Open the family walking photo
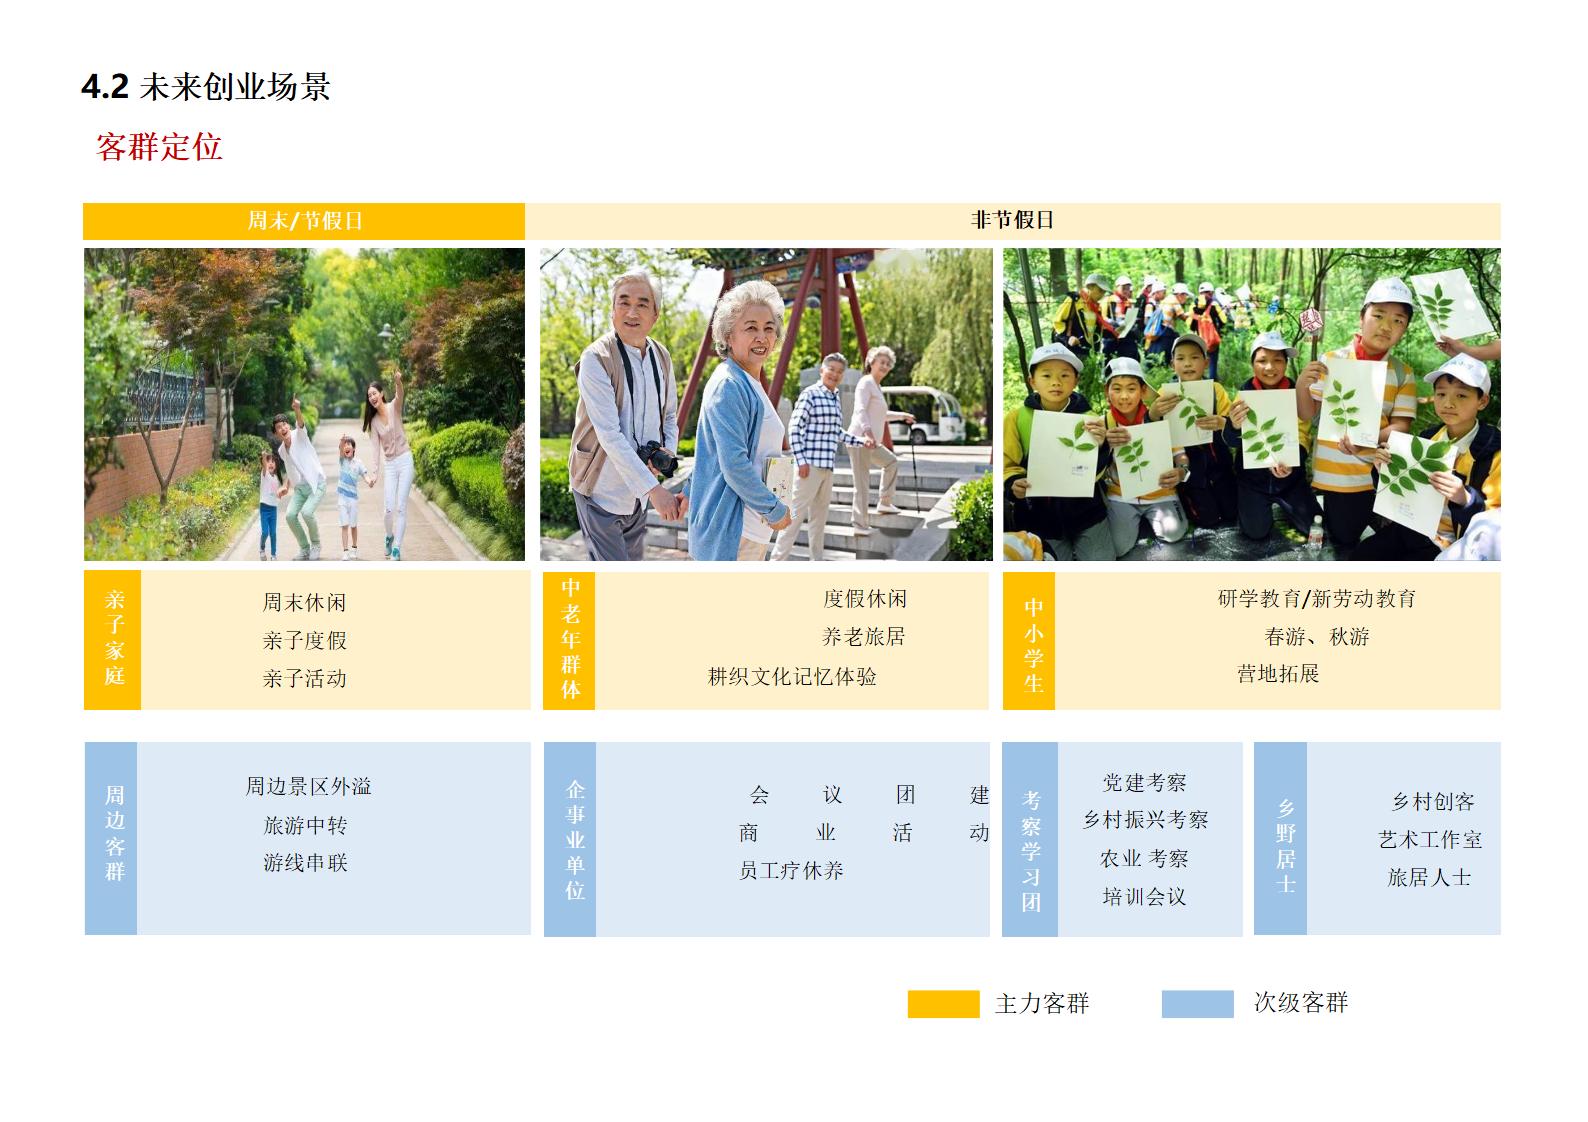Screen dimensions: 1588x1122 click(x=304, y=404)
